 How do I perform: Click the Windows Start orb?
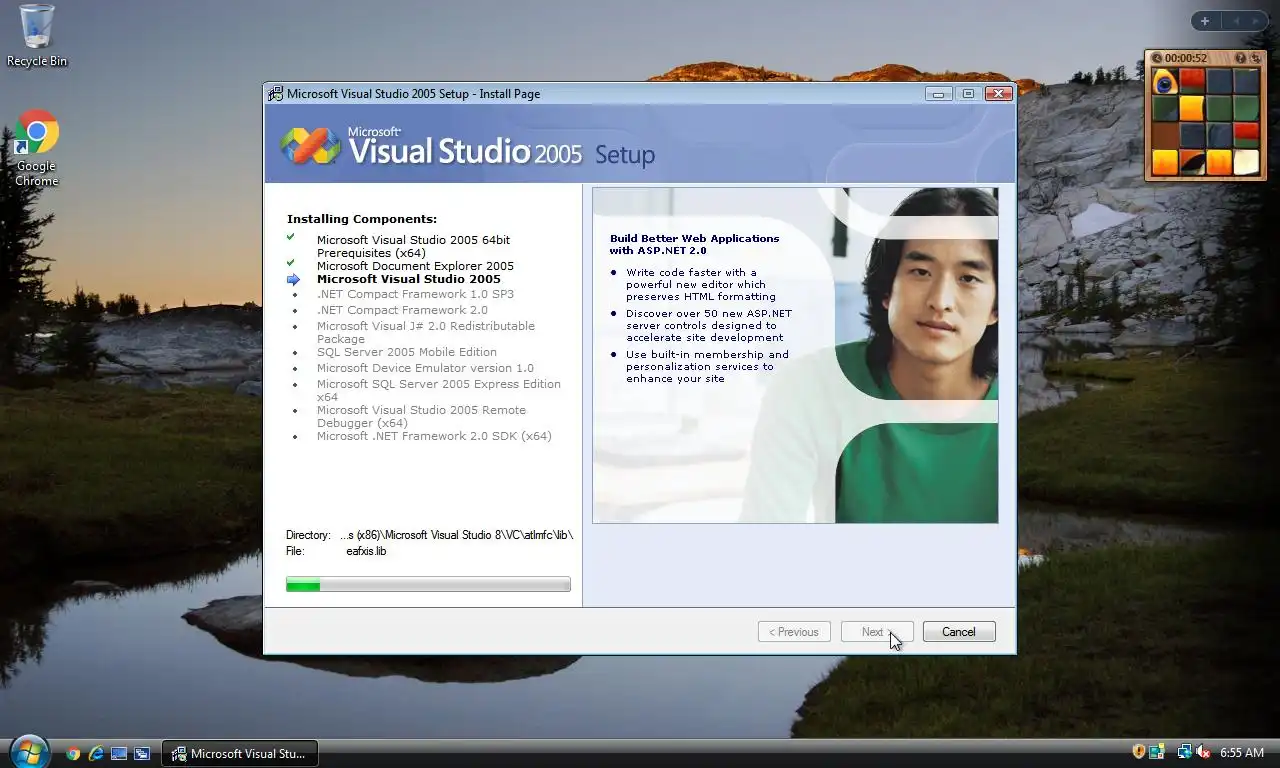click(x=28, y=752)
